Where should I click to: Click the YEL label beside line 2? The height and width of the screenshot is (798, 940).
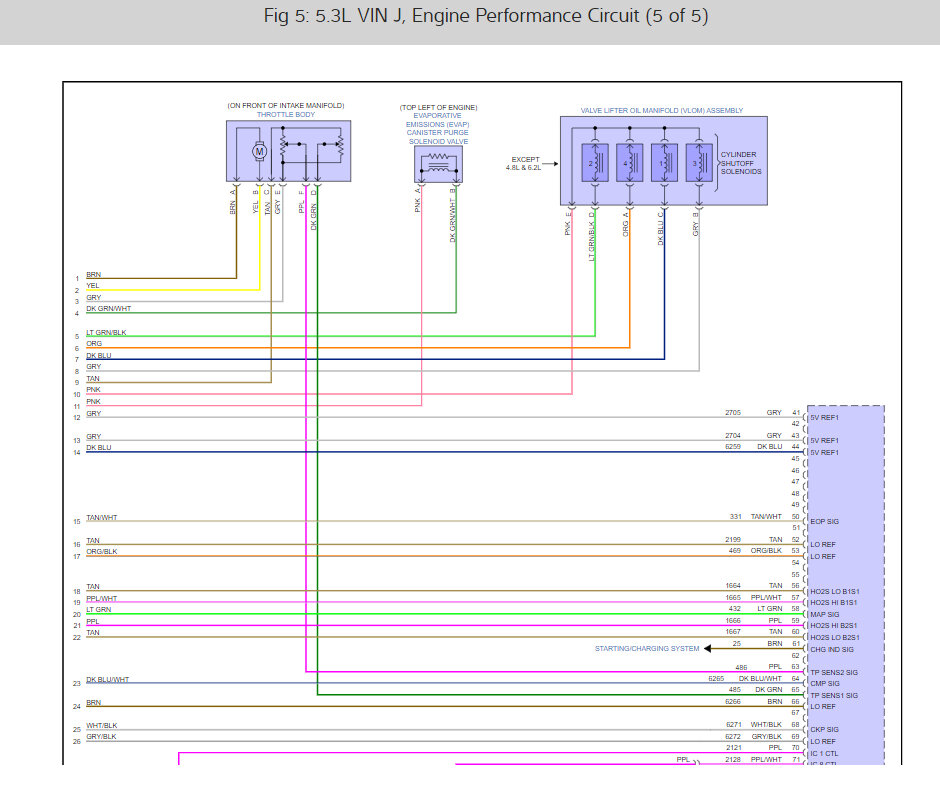click(x=92, y=285)
